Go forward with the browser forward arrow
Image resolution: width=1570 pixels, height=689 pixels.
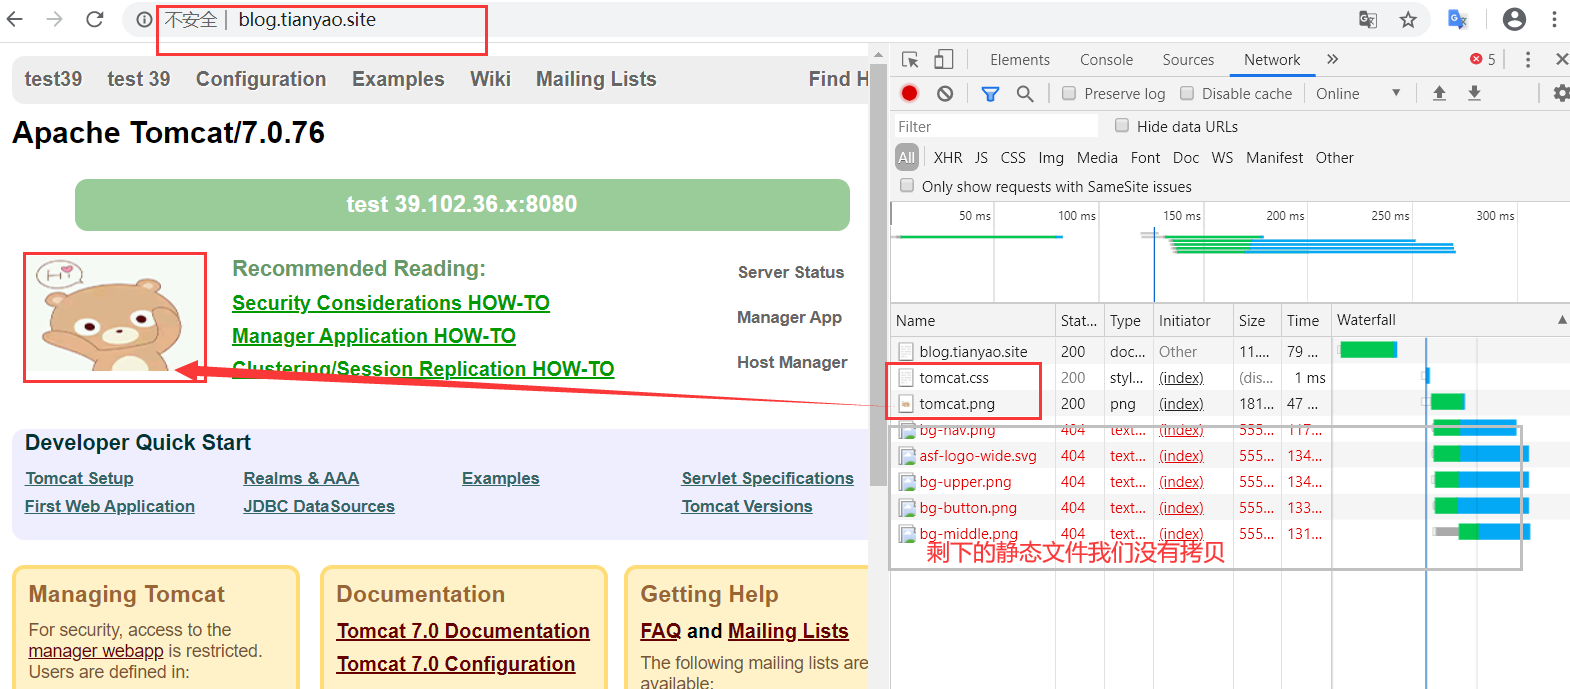pos(55,19)
